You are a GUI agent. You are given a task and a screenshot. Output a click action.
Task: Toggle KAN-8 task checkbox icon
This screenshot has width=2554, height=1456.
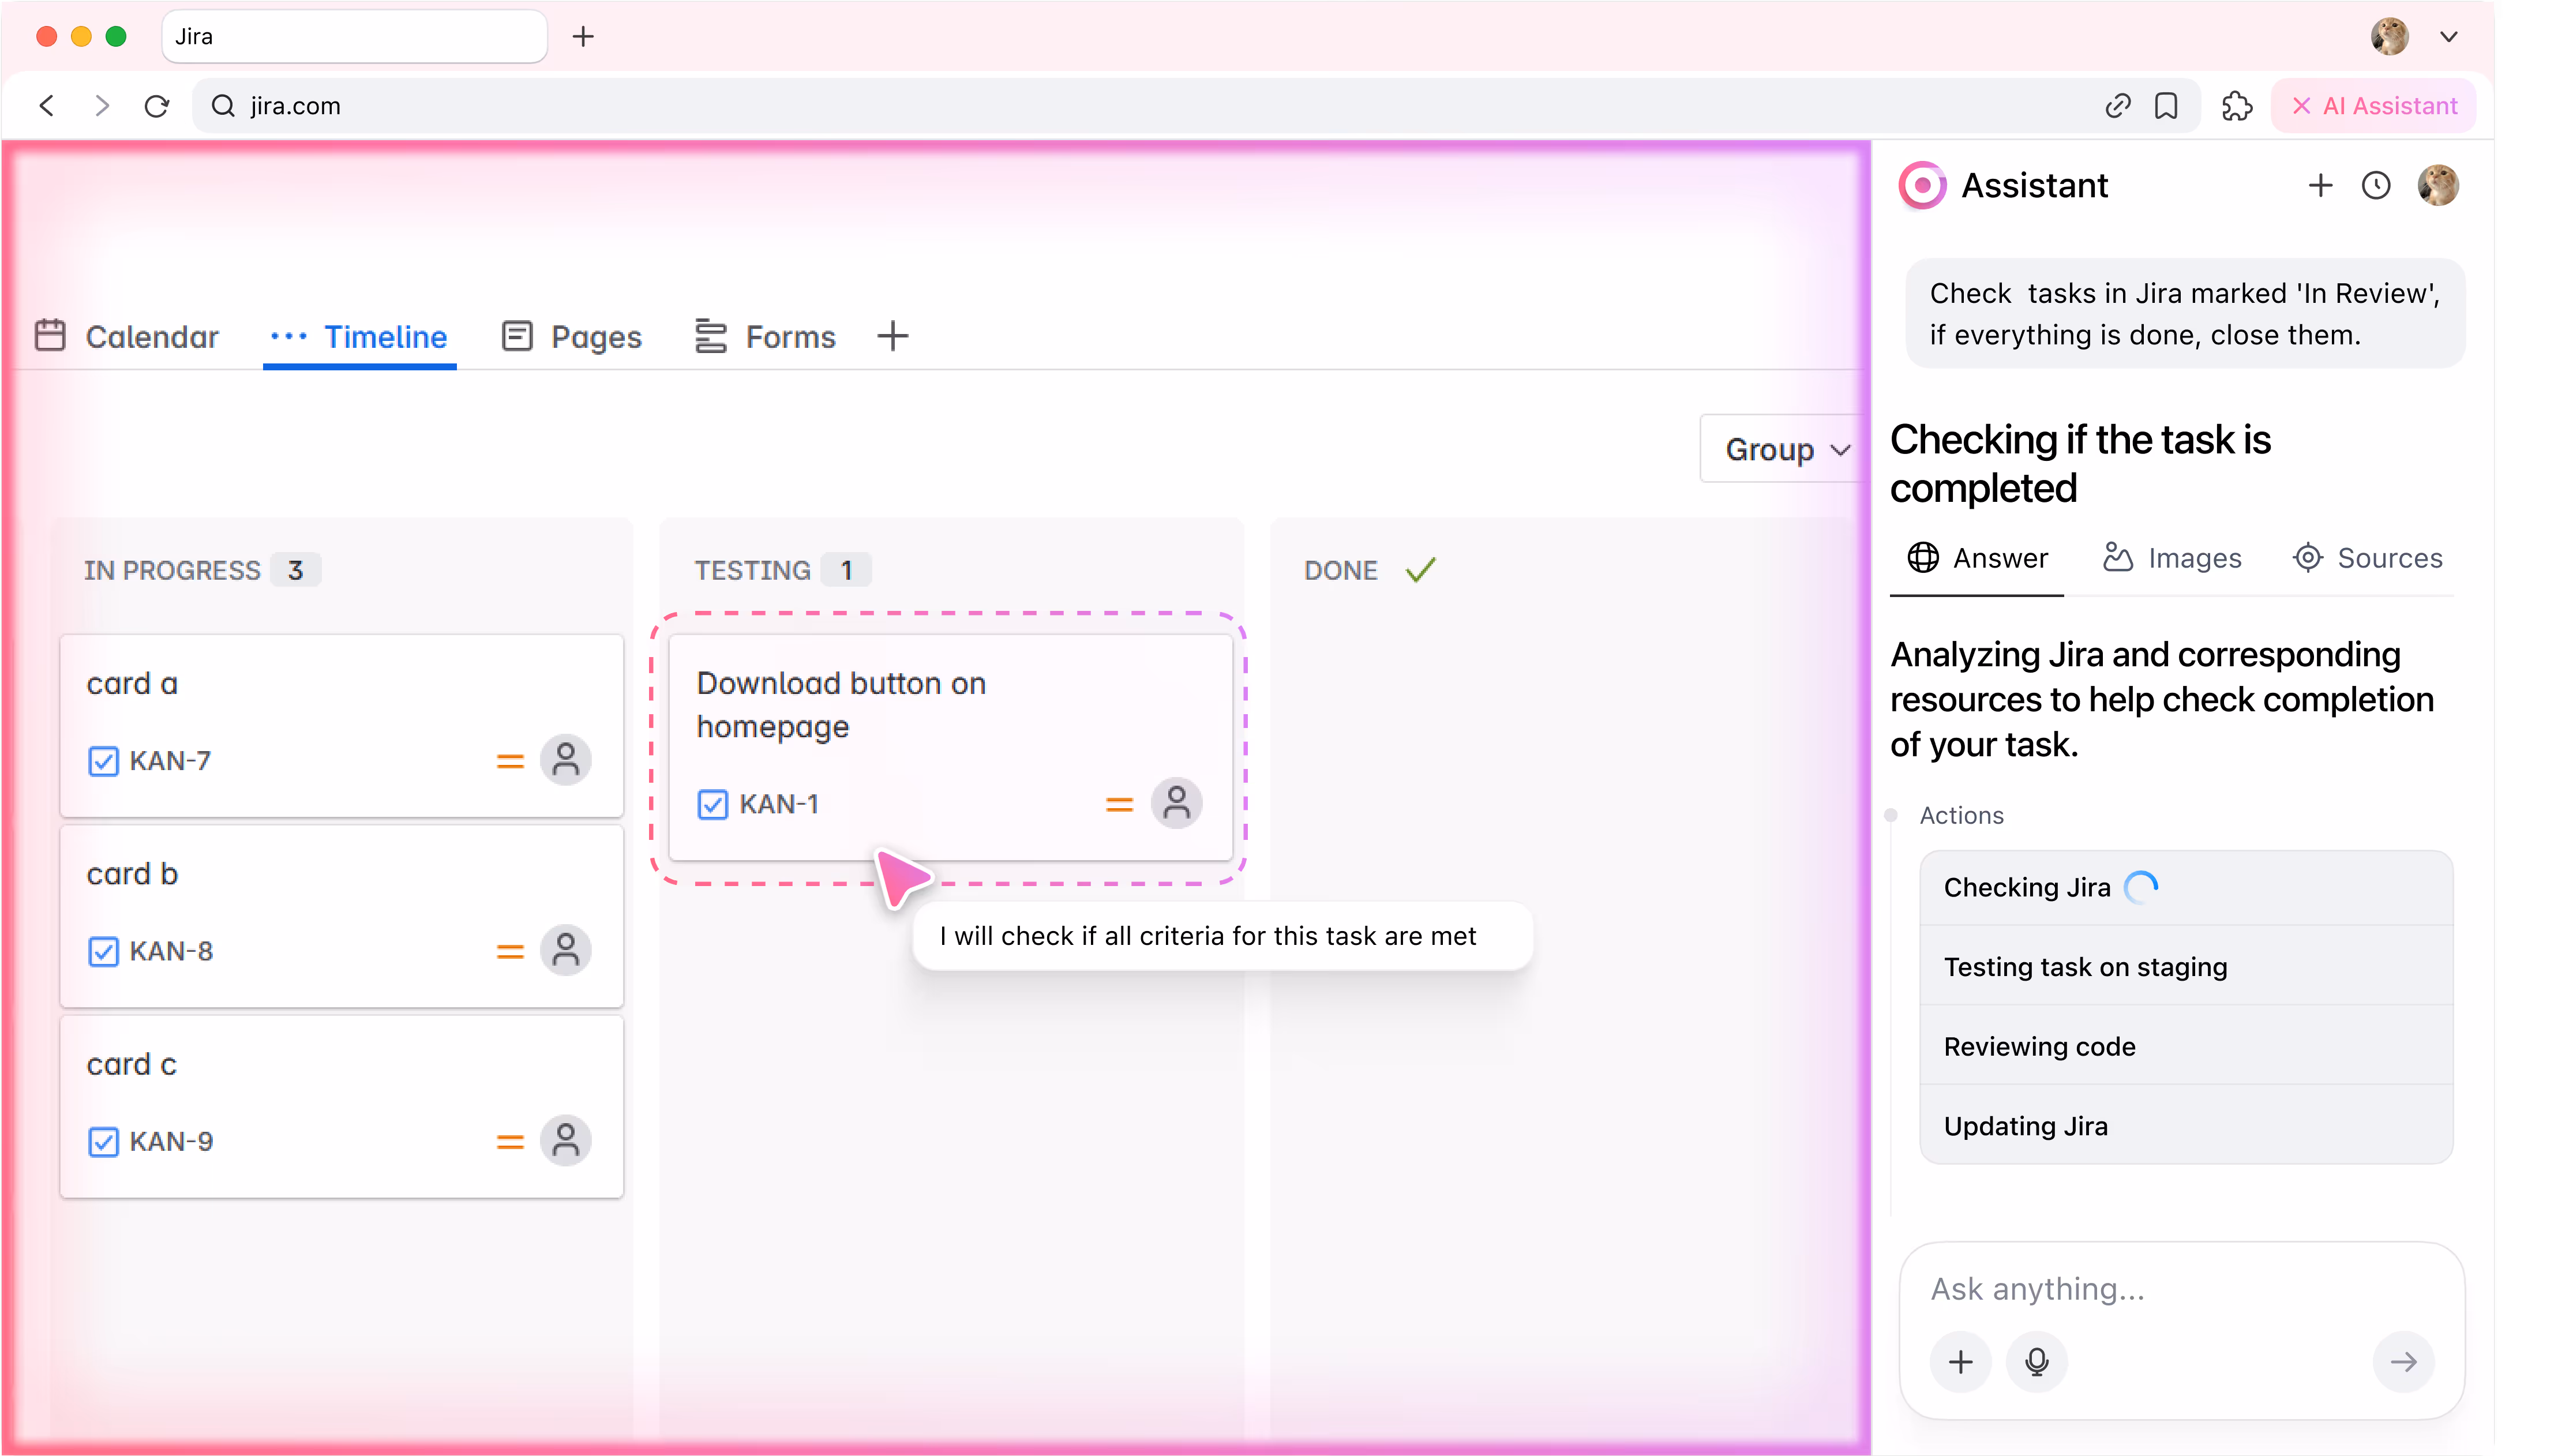click(x=103, y=951)
